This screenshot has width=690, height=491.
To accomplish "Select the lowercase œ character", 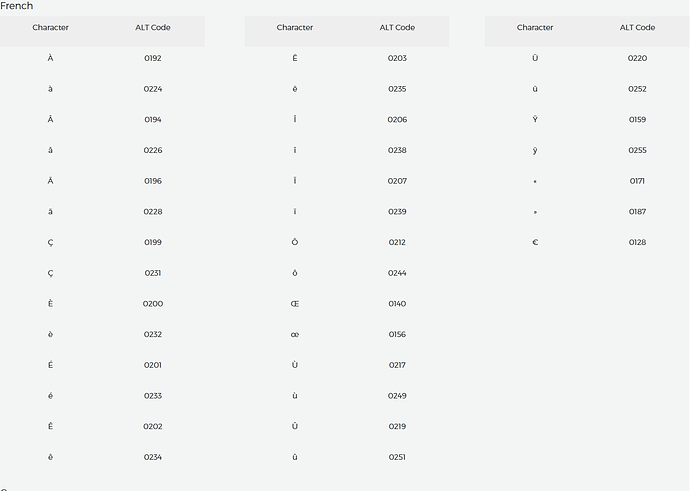I will pos(295,335).
